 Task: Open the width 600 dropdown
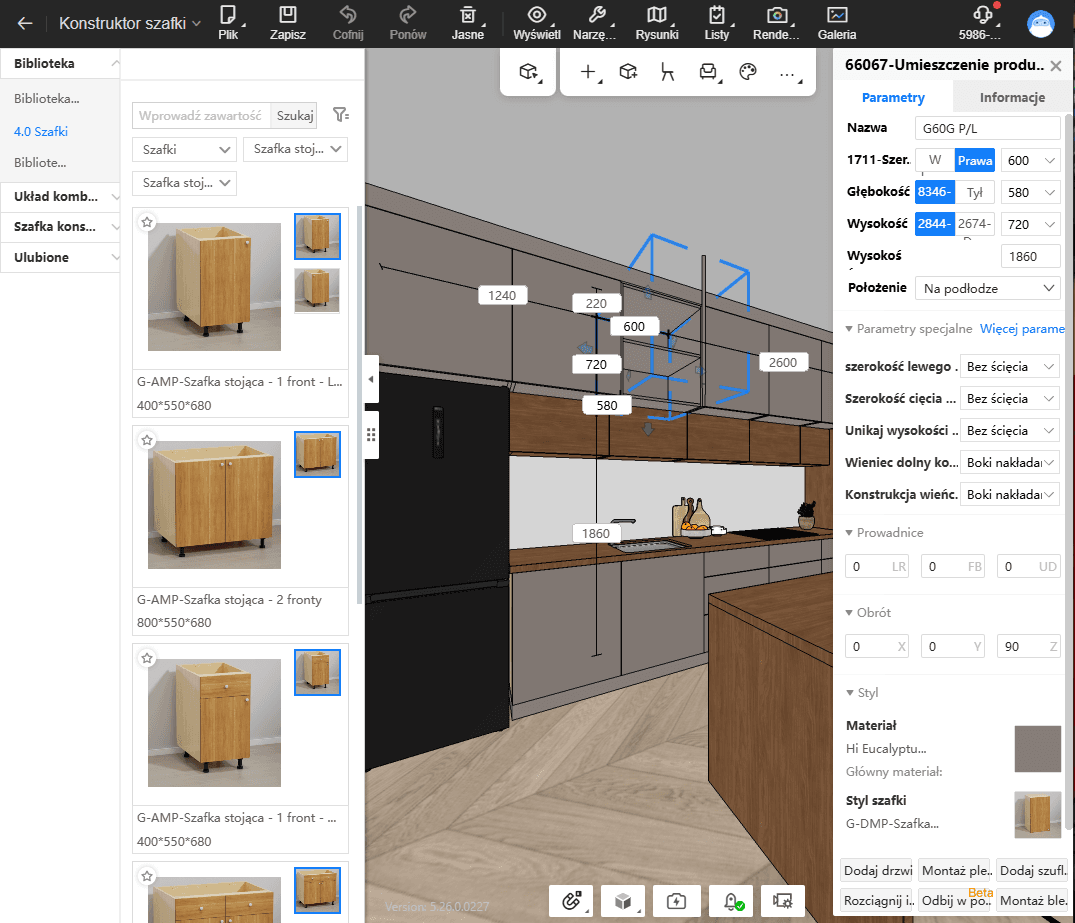coord(1030,160)
